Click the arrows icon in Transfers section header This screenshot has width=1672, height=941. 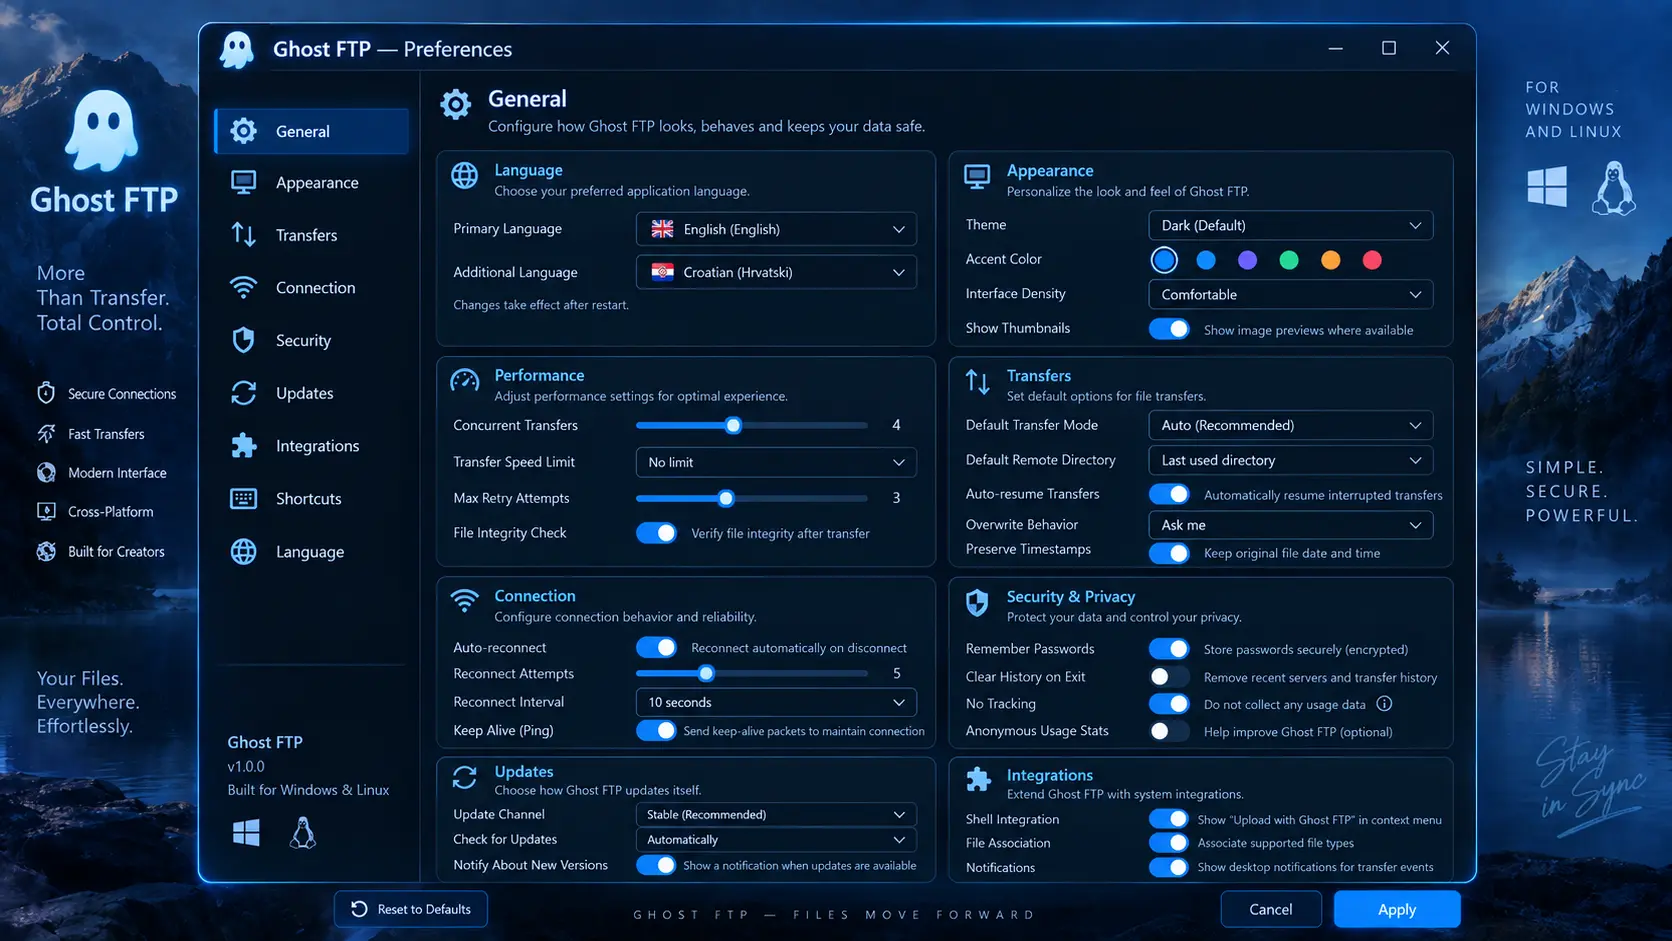(977, 381)
